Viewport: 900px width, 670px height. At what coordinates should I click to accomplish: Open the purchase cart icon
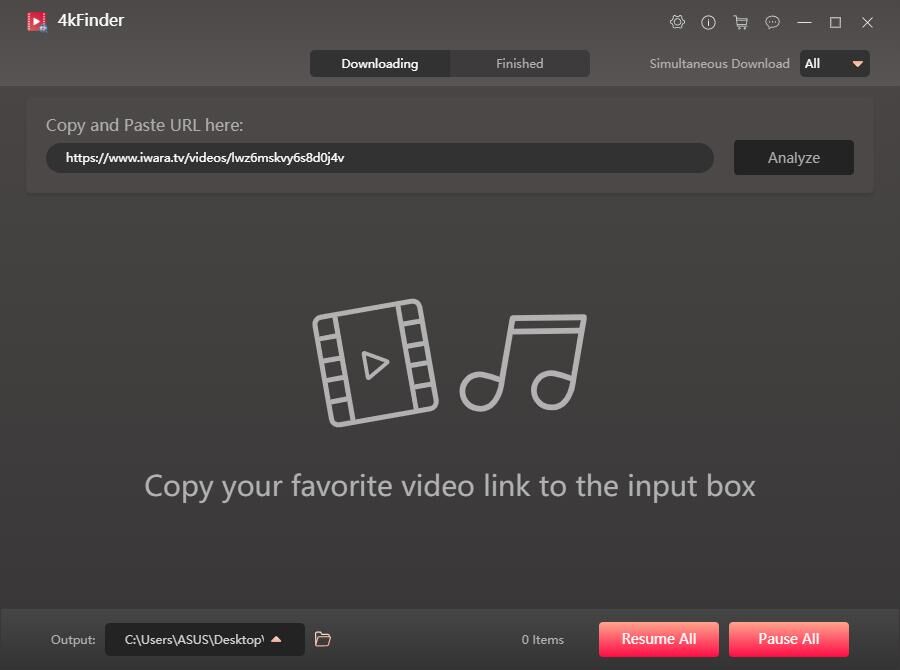point(741,22)
